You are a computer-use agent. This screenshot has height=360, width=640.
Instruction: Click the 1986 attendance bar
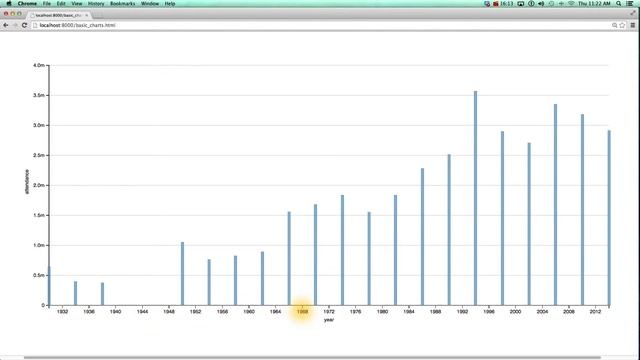(x=422, y=237)
